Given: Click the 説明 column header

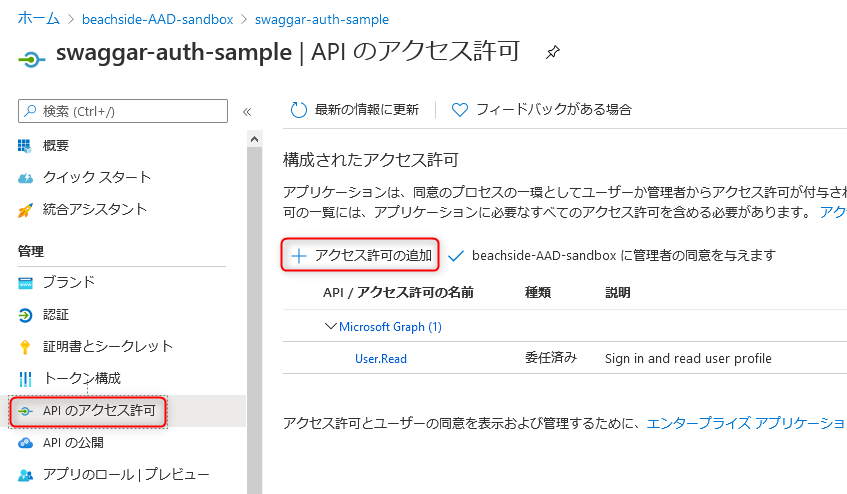Looking at the screenshot, I should [618, 293].
